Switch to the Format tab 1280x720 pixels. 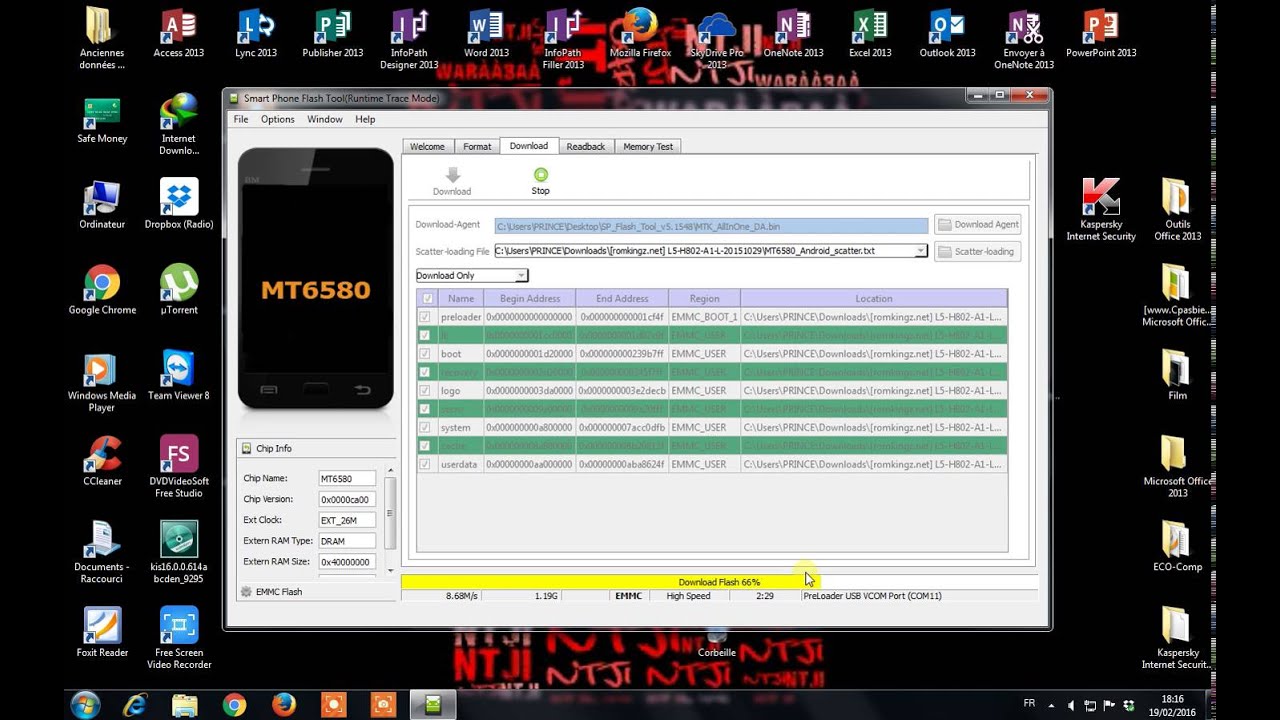477,147
